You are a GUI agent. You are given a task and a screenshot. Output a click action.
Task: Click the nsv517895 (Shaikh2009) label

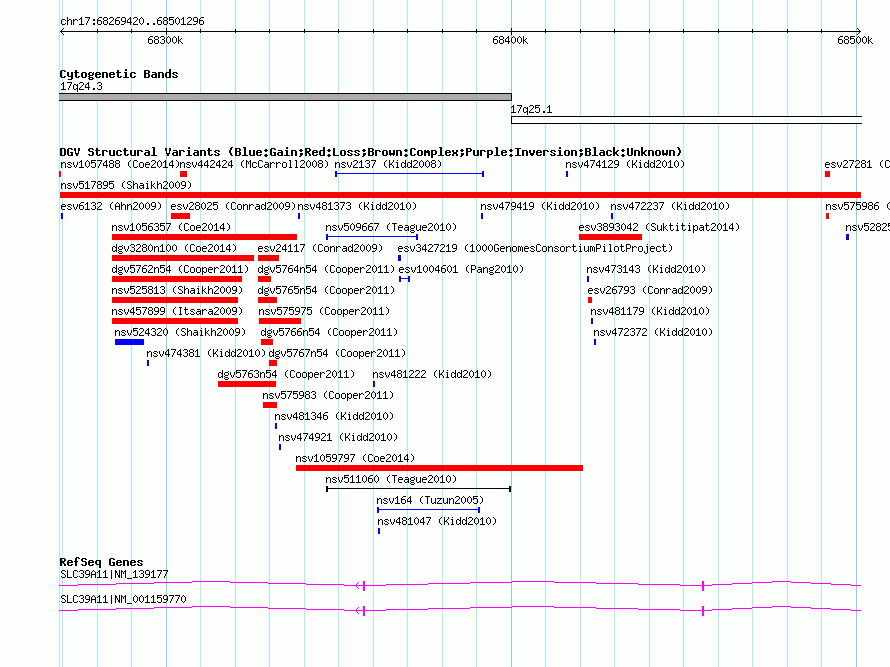(x=126, y=185)
